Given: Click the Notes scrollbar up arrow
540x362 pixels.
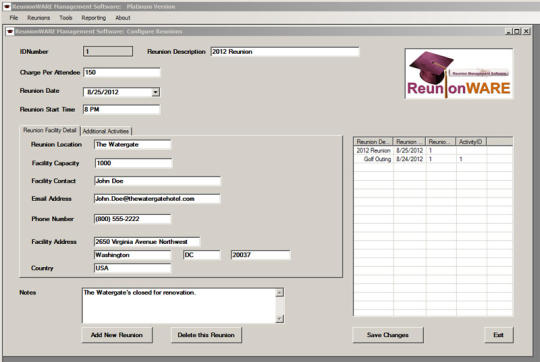Looking at the screenshot, I should pyautogui.click(x=280, y=293).
